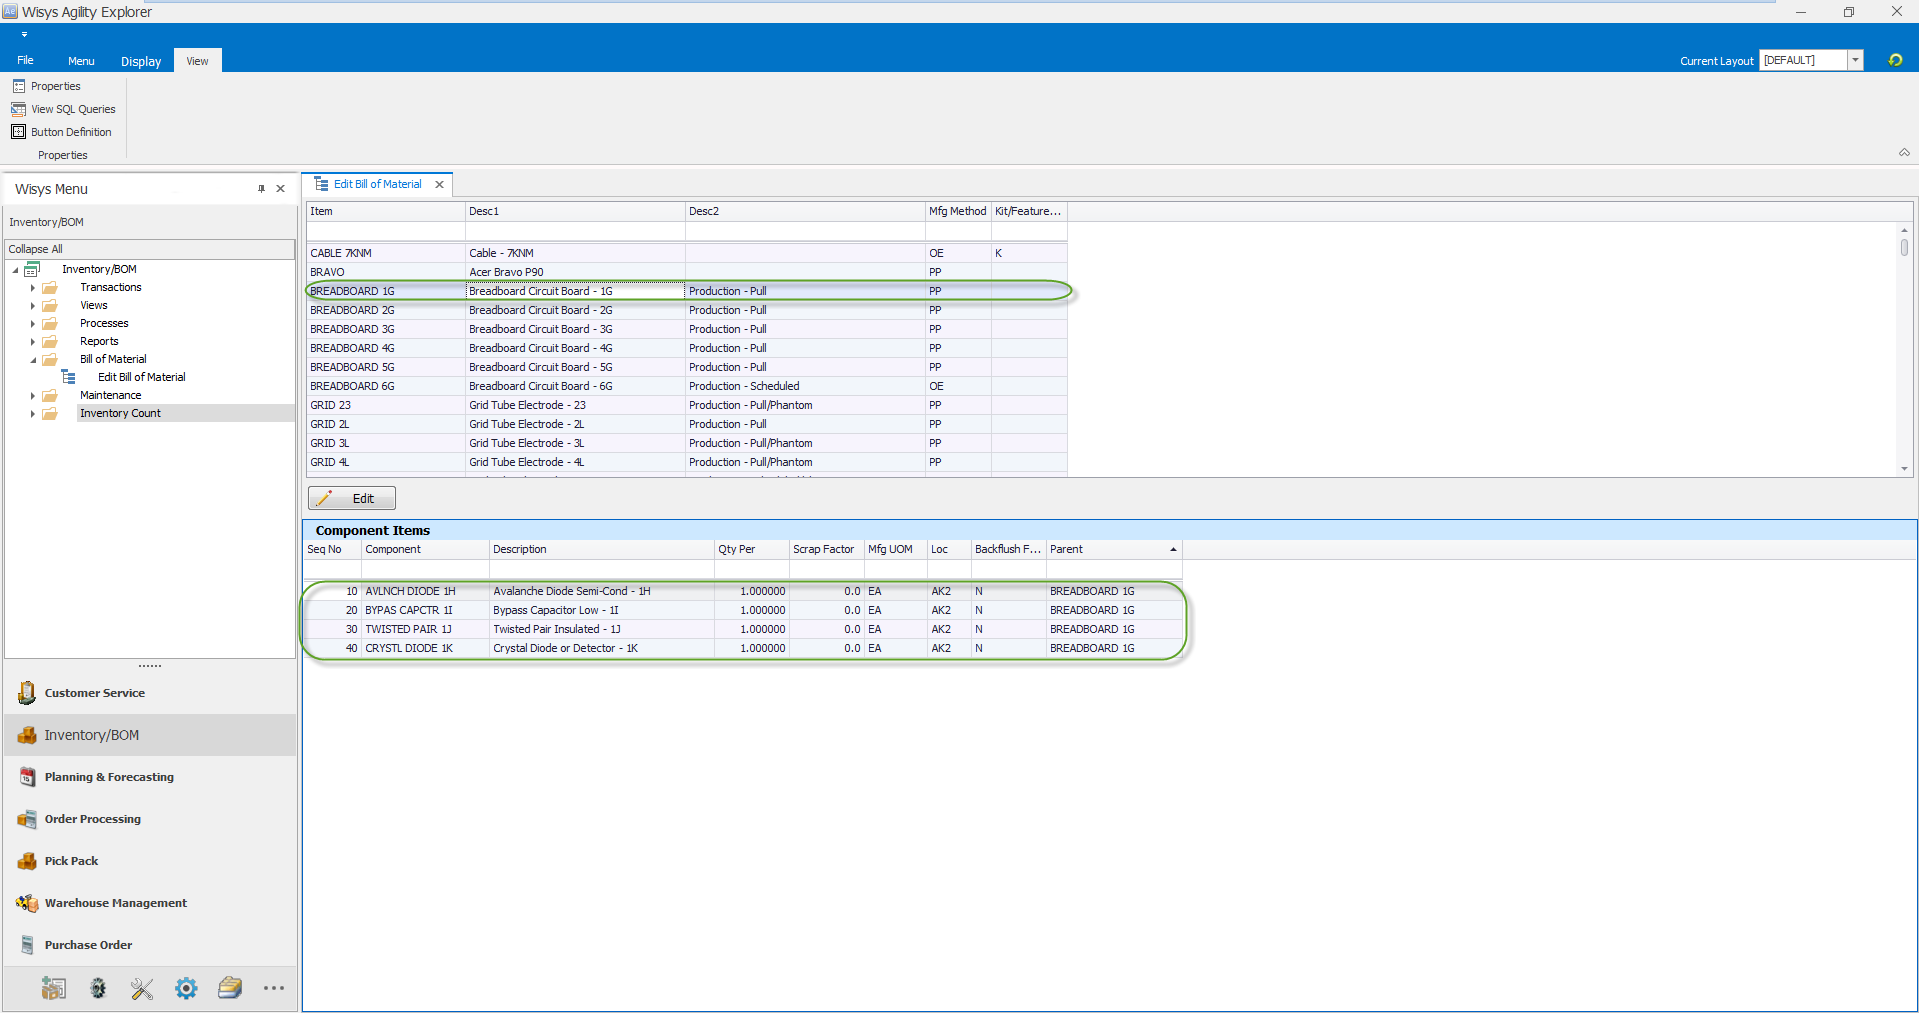Viewport: 1919px width, 1013px height.
Task: Switch to the Display ribbon tab
Action: click(x=141, y=61)
